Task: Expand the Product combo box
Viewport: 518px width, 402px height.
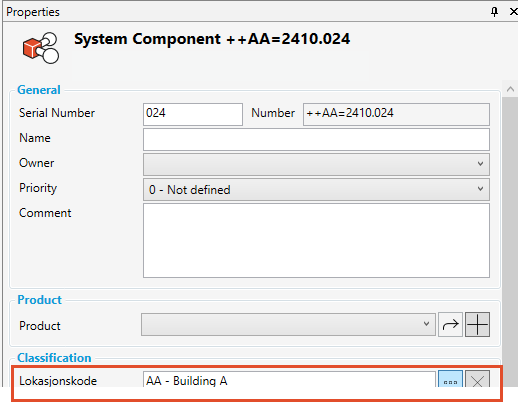Action: (288, 324)
